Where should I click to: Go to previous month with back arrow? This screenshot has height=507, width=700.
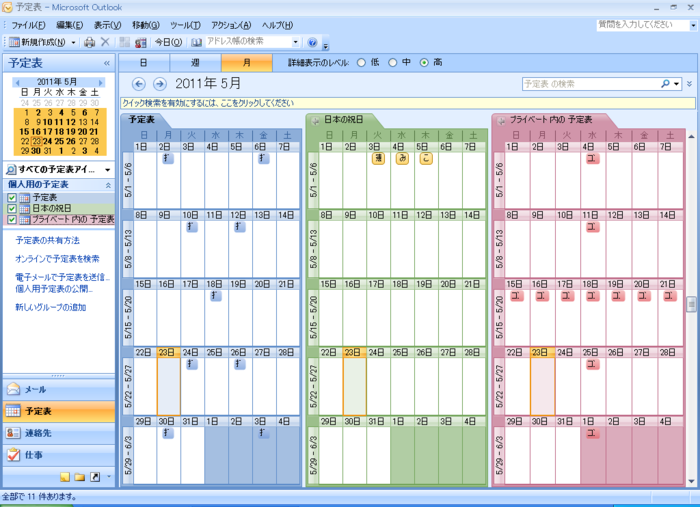(x=139, y=83)
